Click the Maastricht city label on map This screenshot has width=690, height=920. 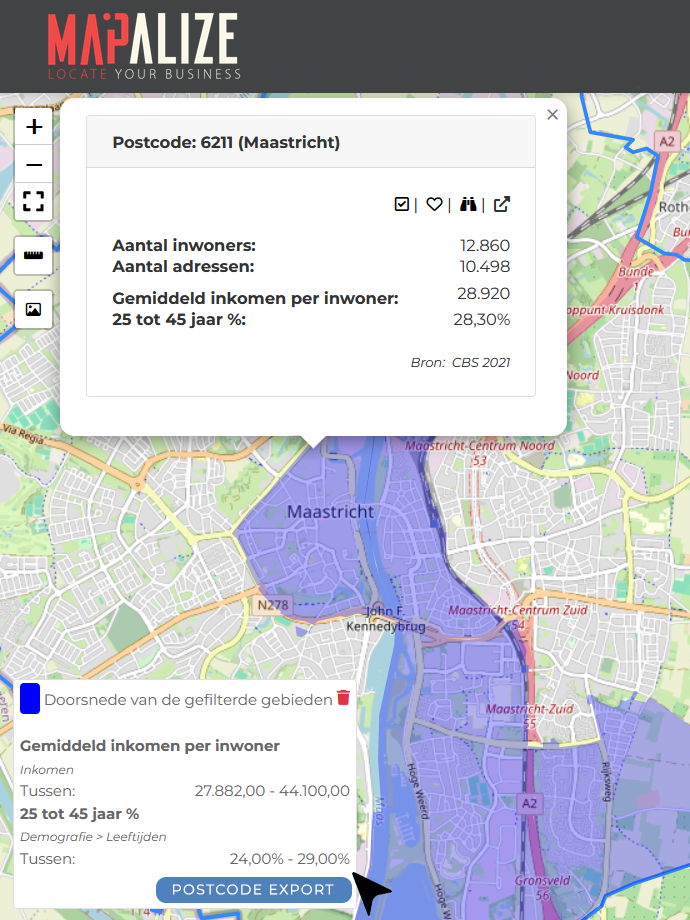[x=330, y=512]
